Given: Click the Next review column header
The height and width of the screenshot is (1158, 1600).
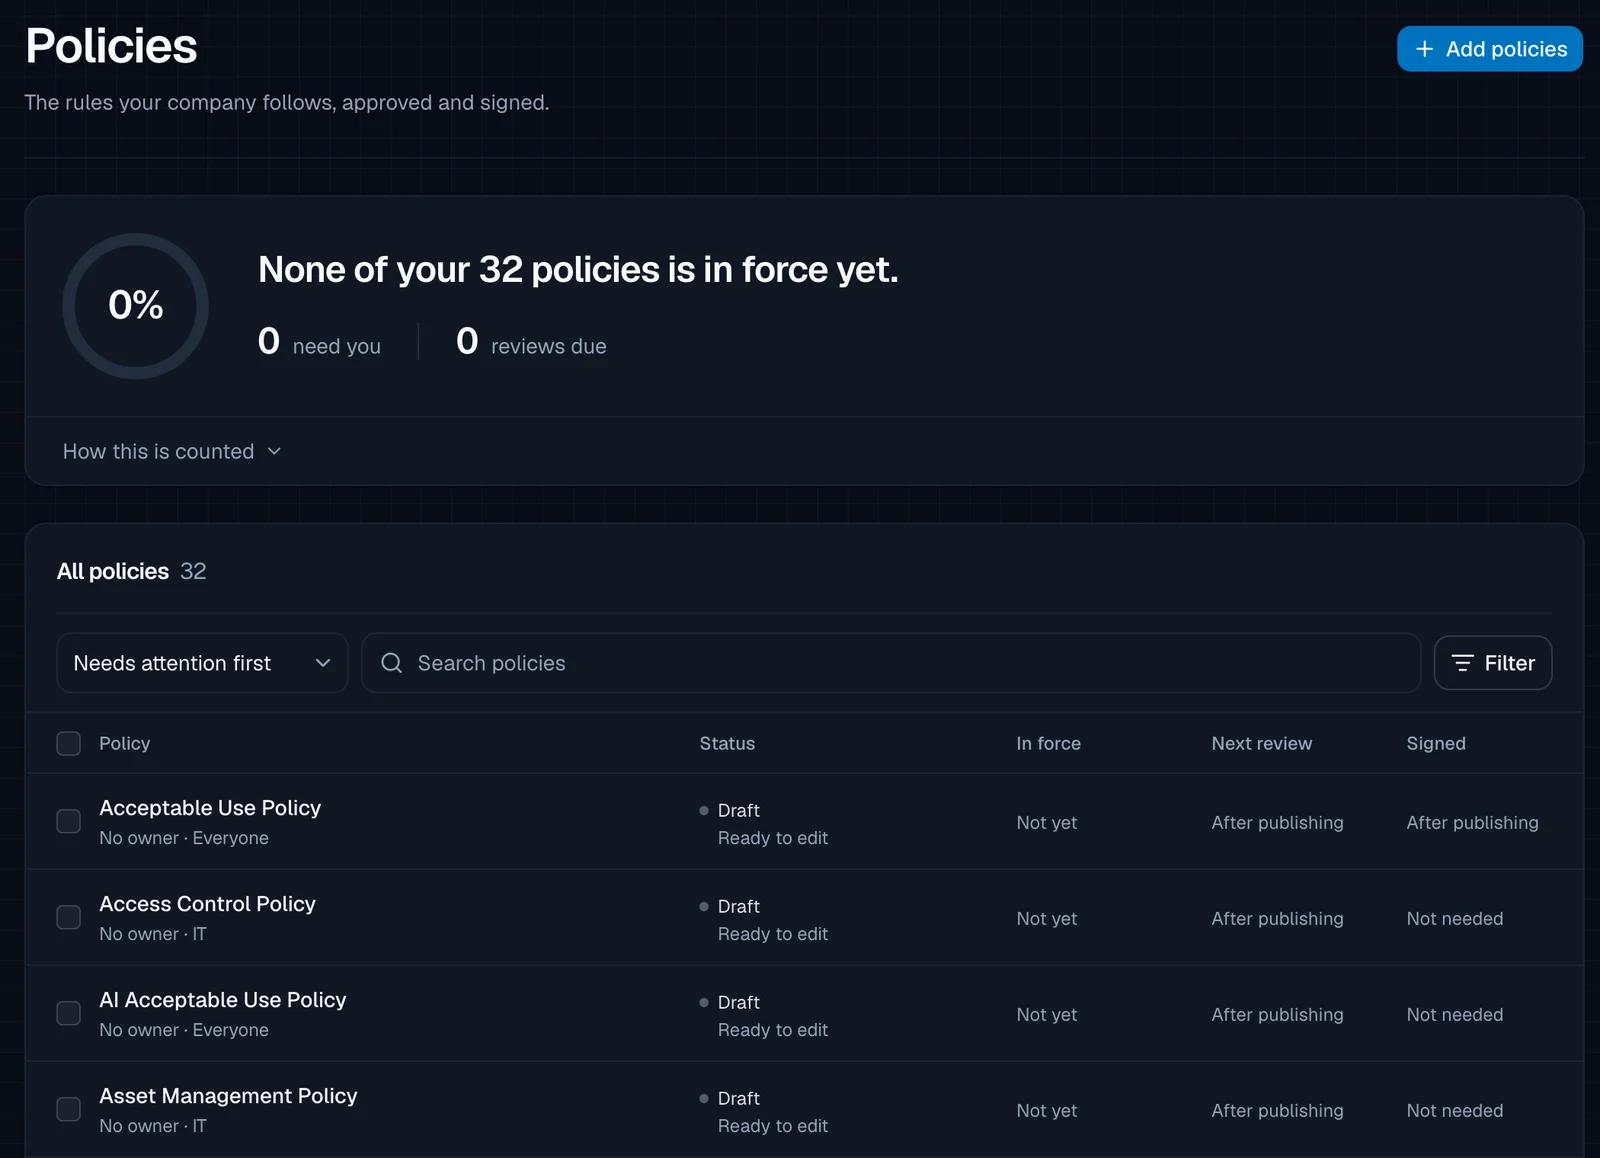Looking at the screenshot, I should point(1261,743).
